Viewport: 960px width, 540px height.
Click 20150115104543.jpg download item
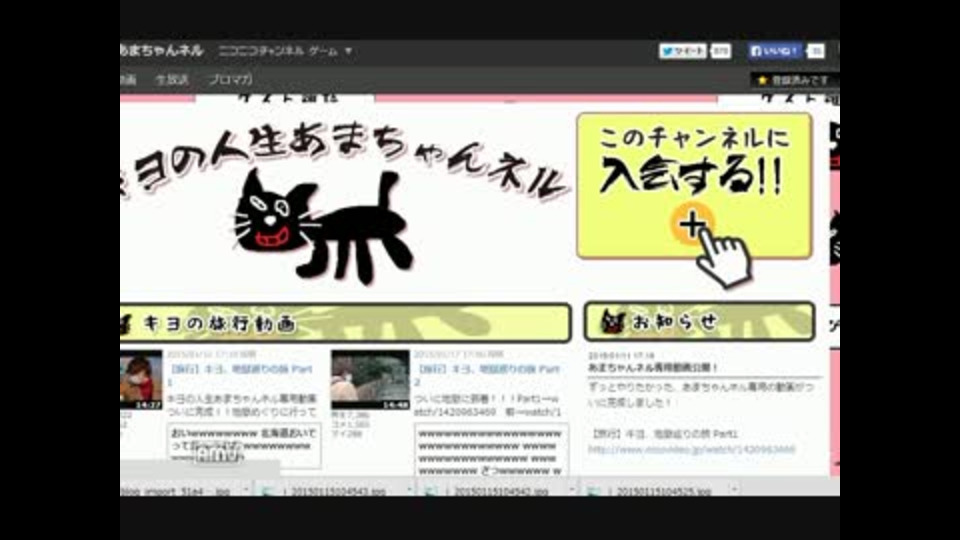click(338, 491)
